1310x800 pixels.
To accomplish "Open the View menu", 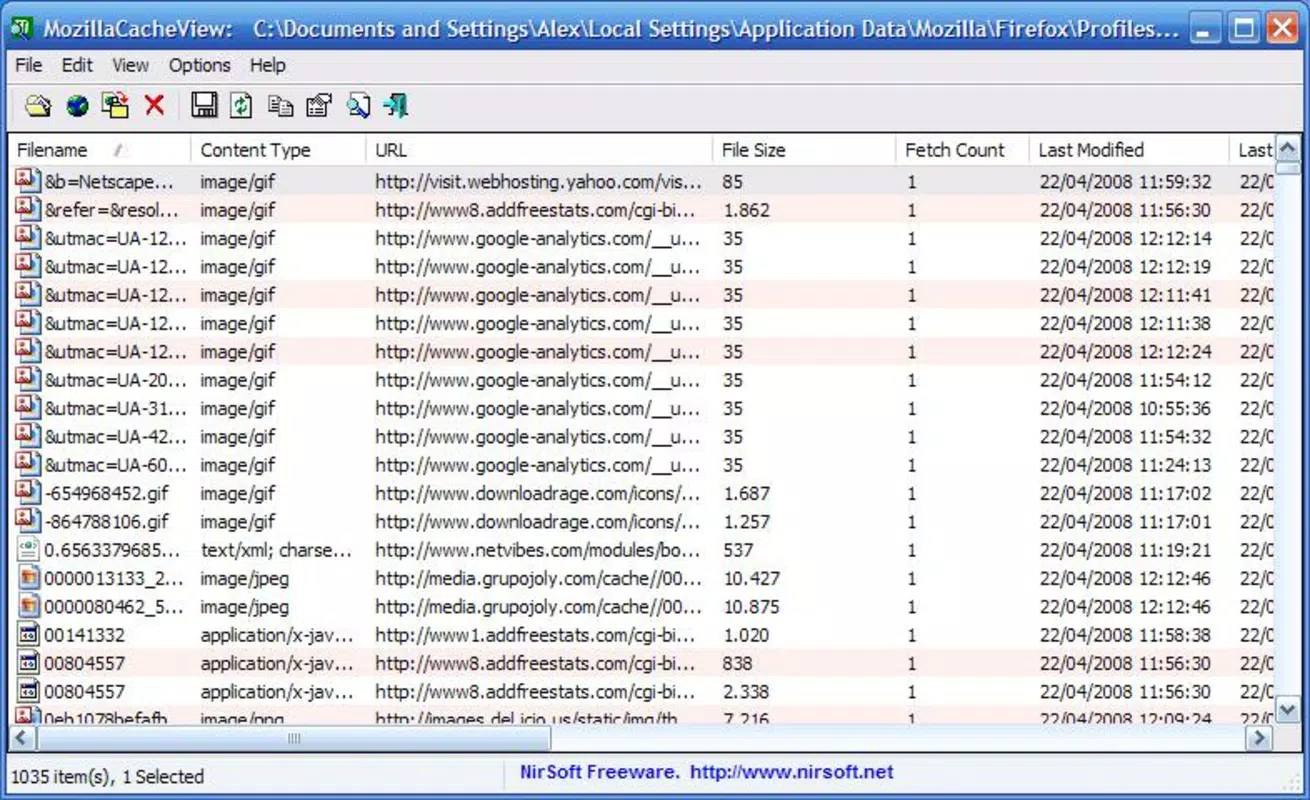I will (130, 65).
